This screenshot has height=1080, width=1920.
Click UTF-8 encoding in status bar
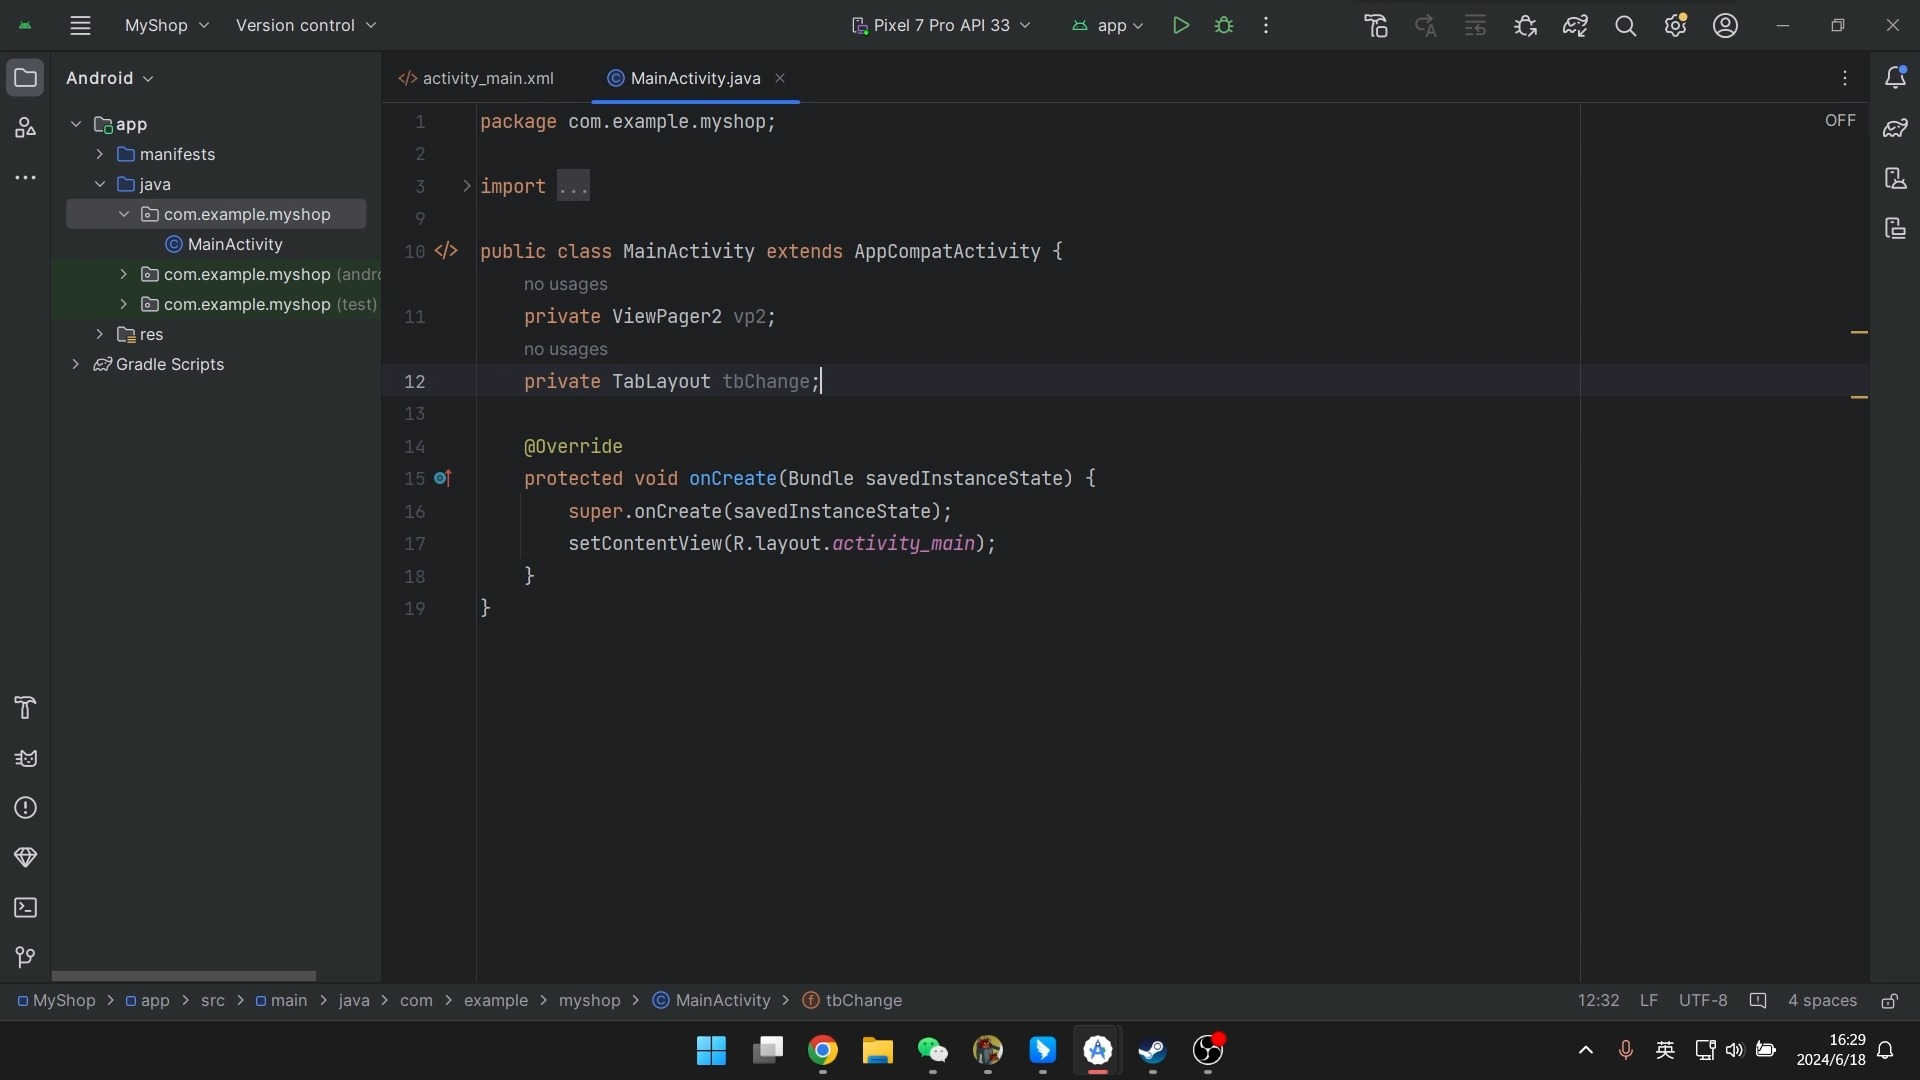click(x=1702, y=1001)
